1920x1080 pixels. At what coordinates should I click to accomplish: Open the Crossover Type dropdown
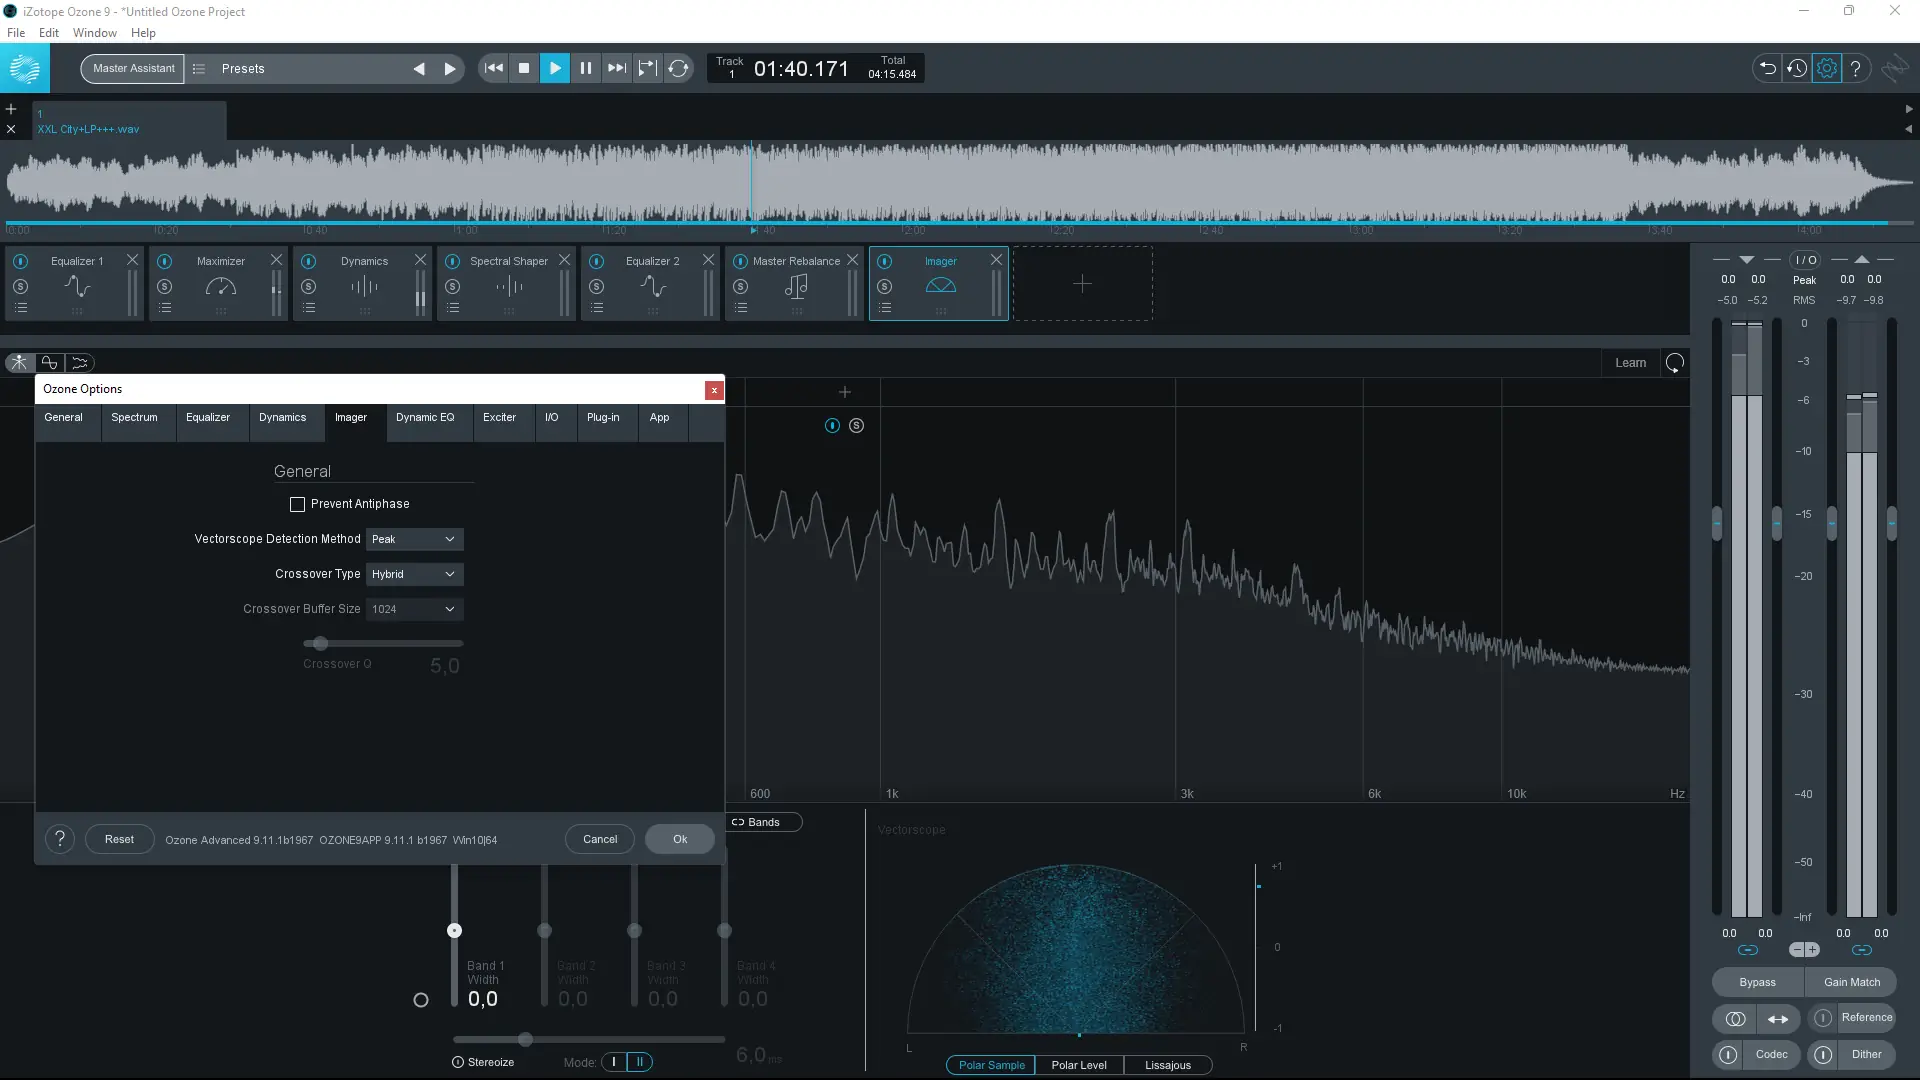pos(413,574)
